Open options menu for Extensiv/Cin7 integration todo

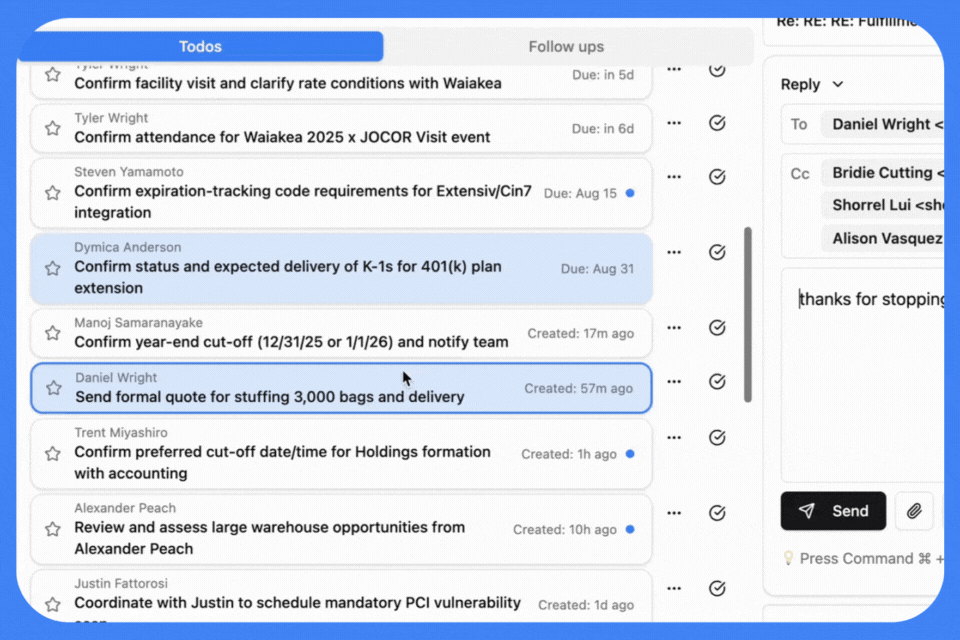(x=674, y=177)
